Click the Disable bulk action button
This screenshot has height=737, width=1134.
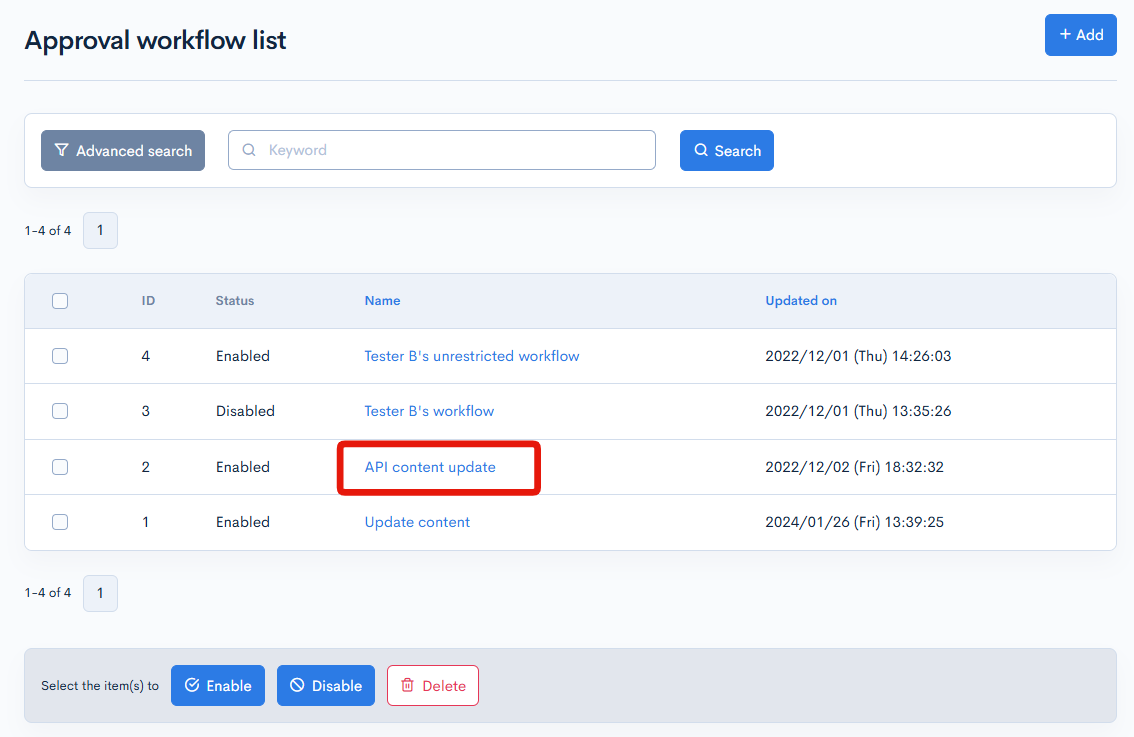(325, 686)
